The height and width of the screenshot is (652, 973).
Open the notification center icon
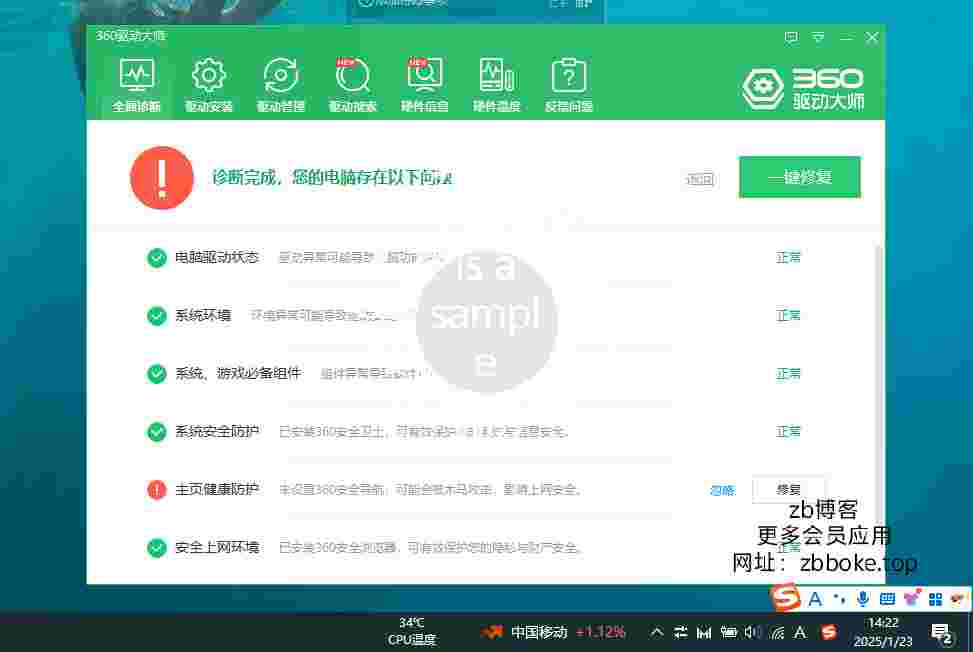point(942,633)
